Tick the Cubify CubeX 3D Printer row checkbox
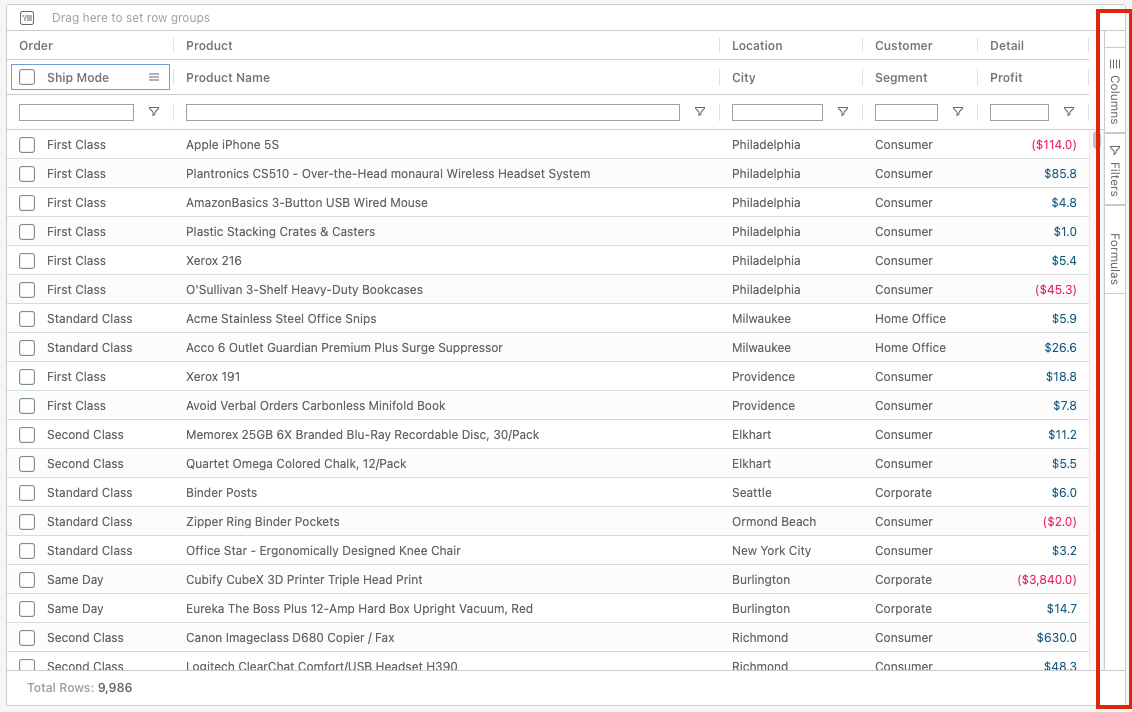The height and width of the screenshot is (712, 1132). tap(27, 580)
